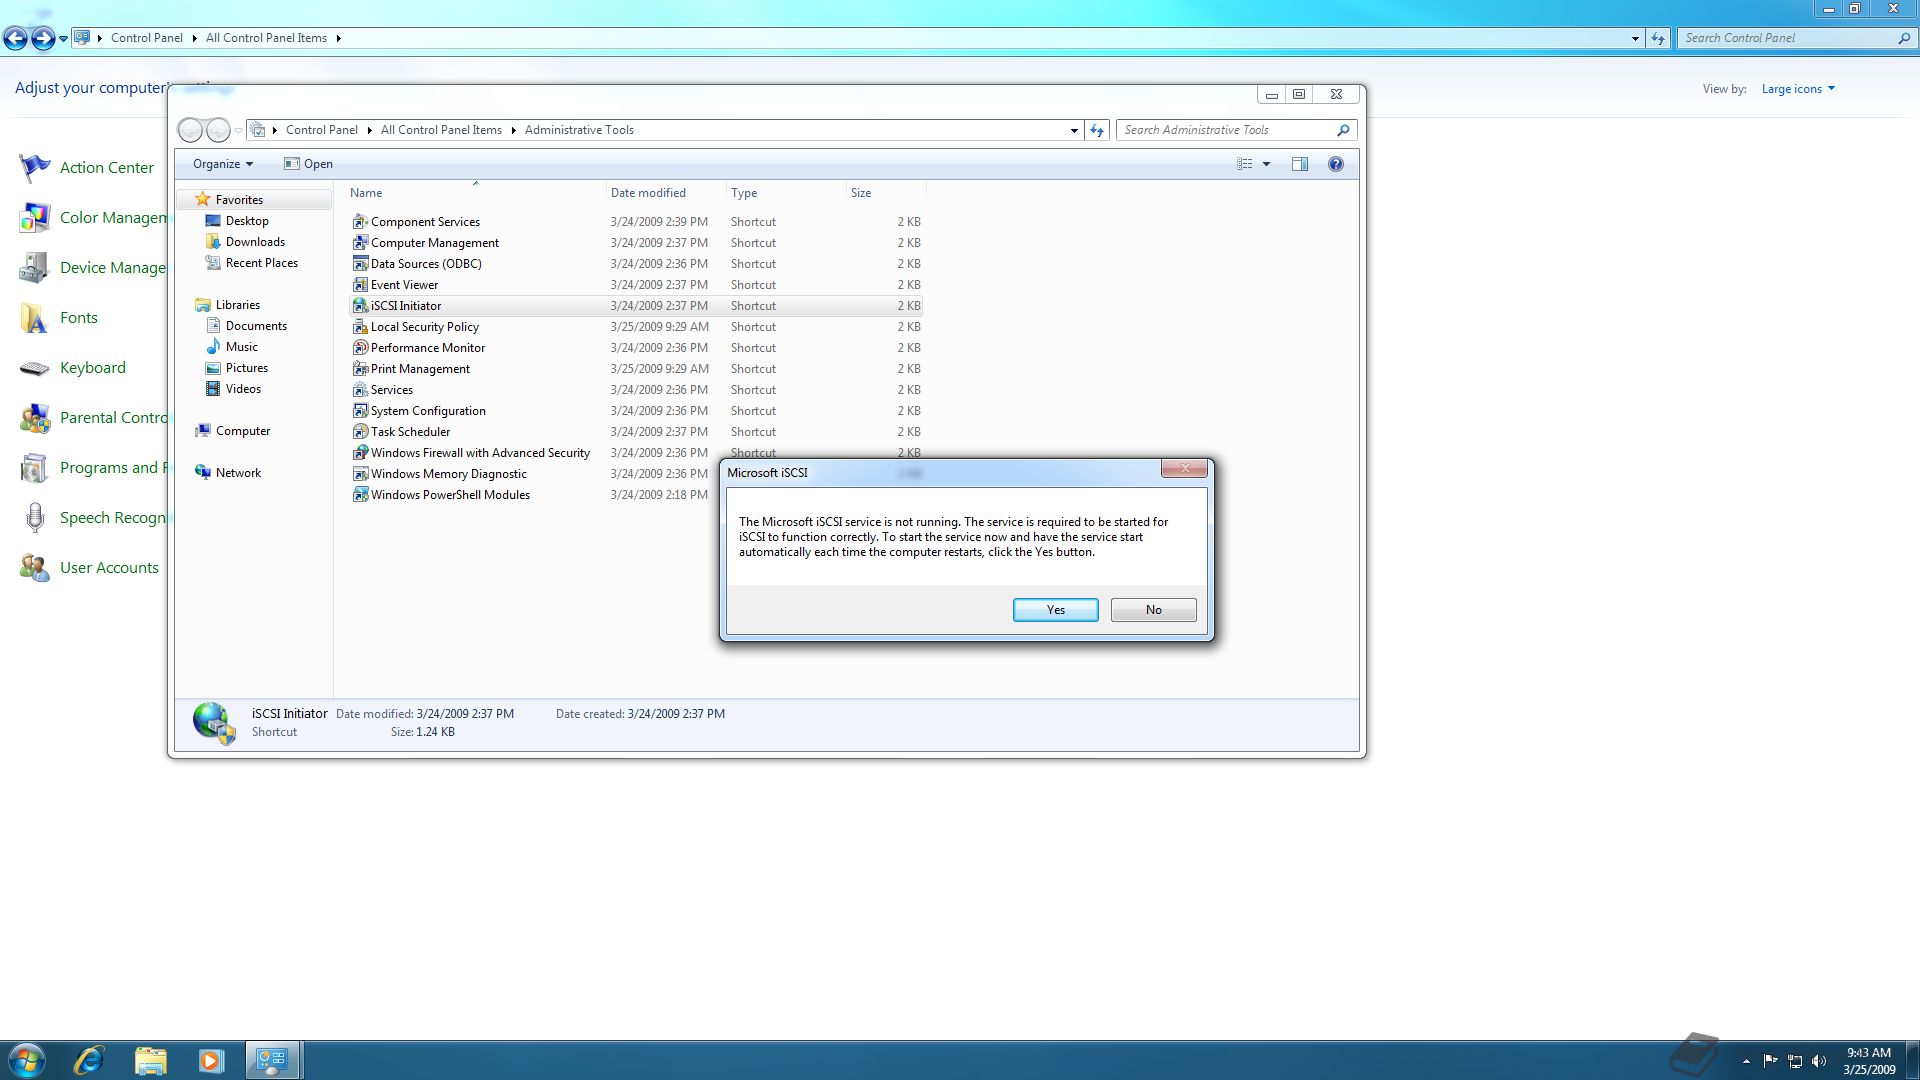Image resolution: width=1920 pixels, height=1080 pixels.
Task: Click the Print Management icon
Action: (360, 368)
